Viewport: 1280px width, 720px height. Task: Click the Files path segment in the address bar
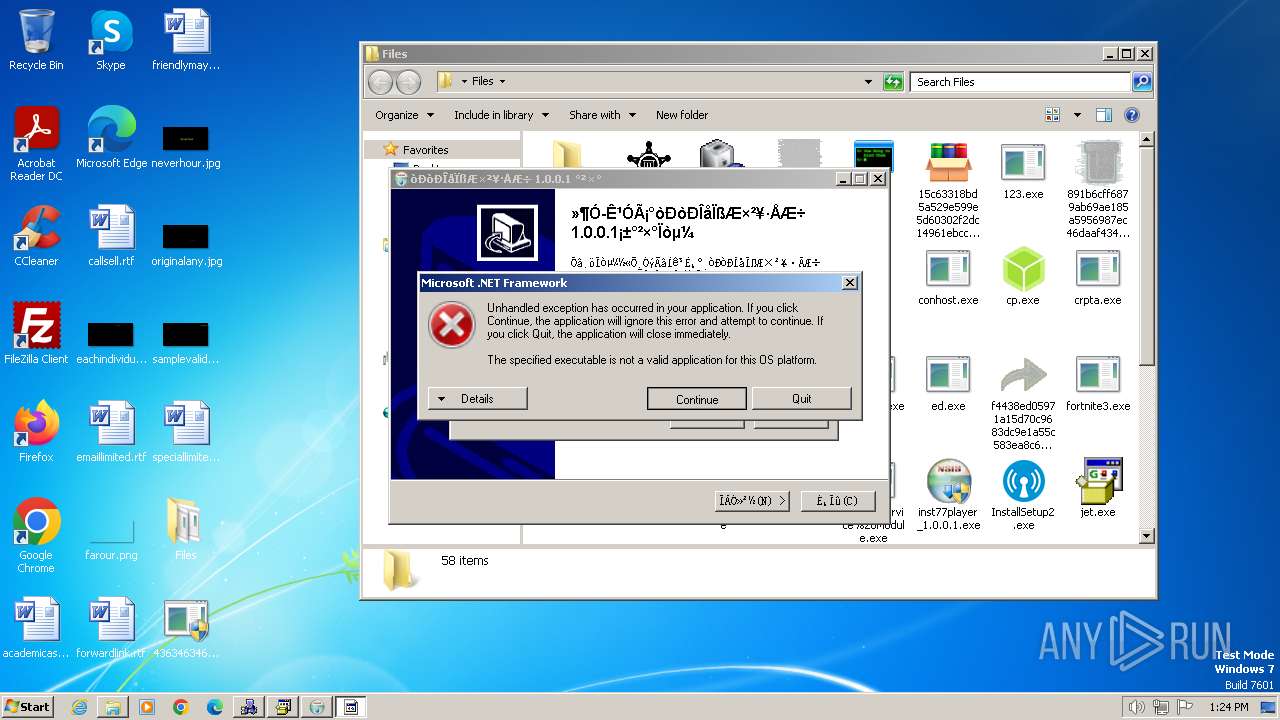[x=483, y=81]
